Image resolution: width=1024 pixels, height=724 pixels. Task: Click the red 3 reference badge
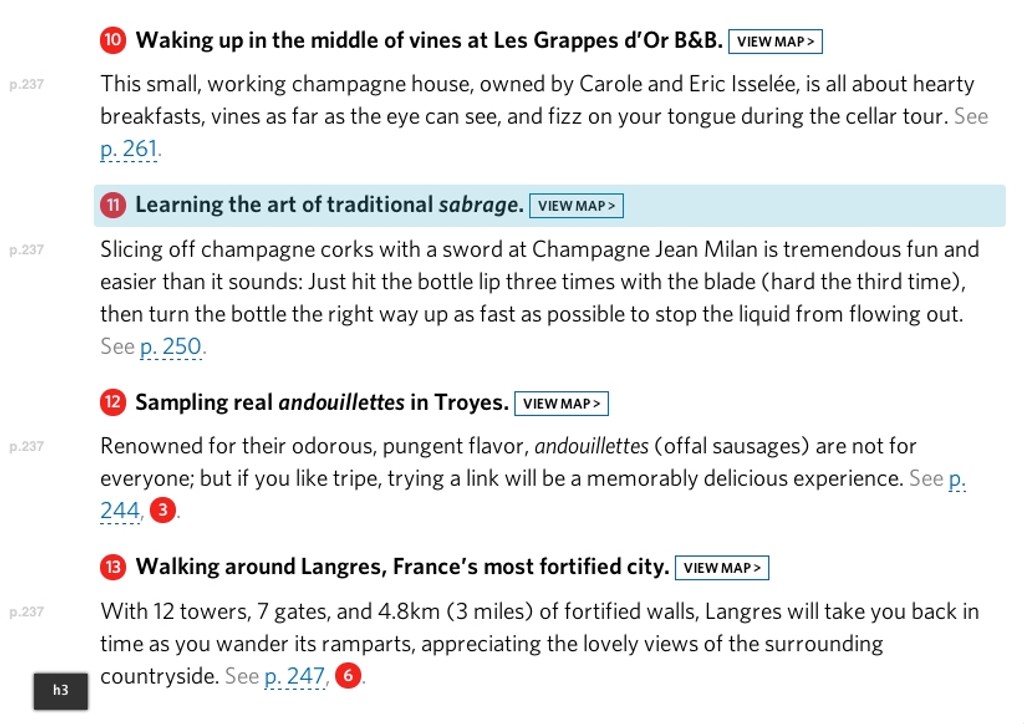(x=162, y=511)
